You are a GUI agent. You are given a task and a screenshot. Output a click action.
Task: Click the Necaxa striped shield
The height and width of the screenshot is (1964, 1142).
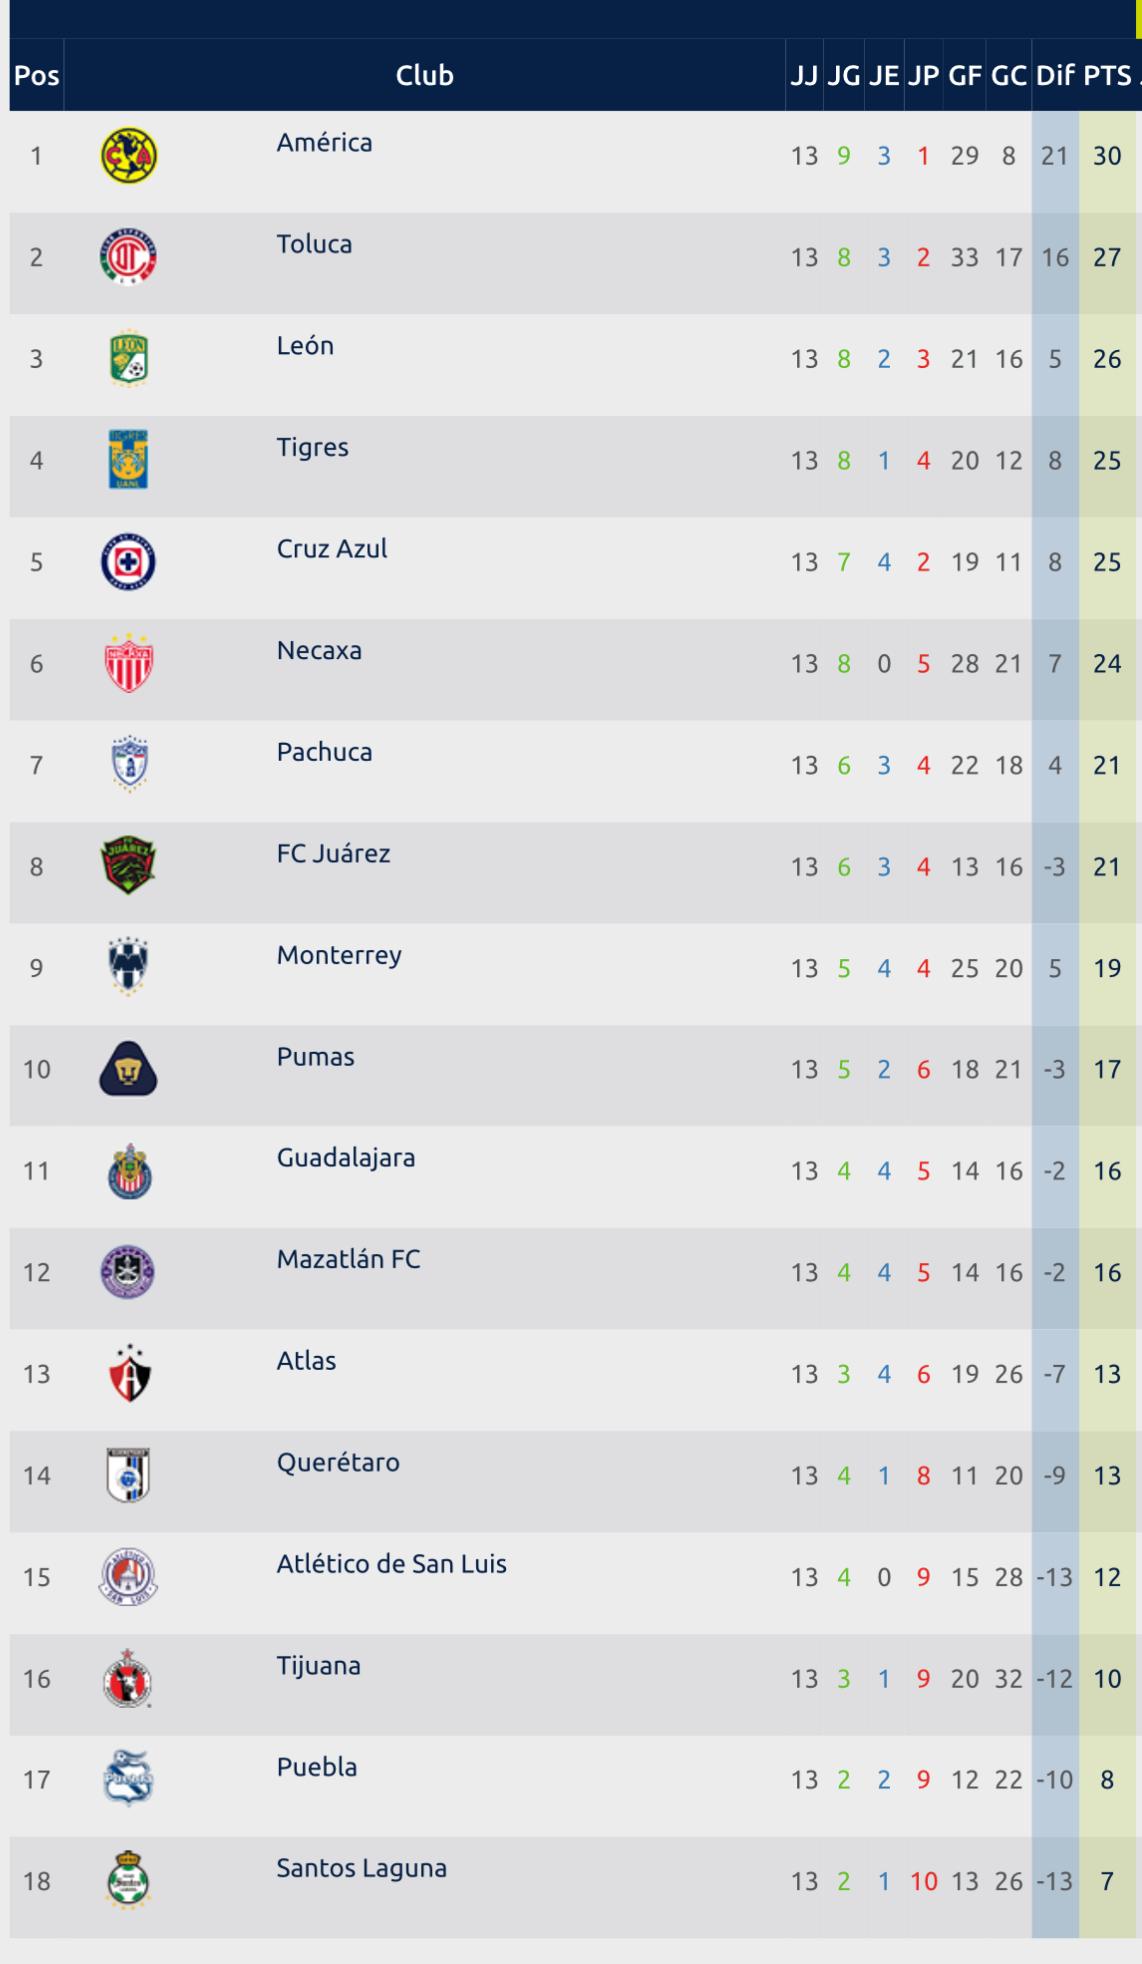(x=129, y=663)
